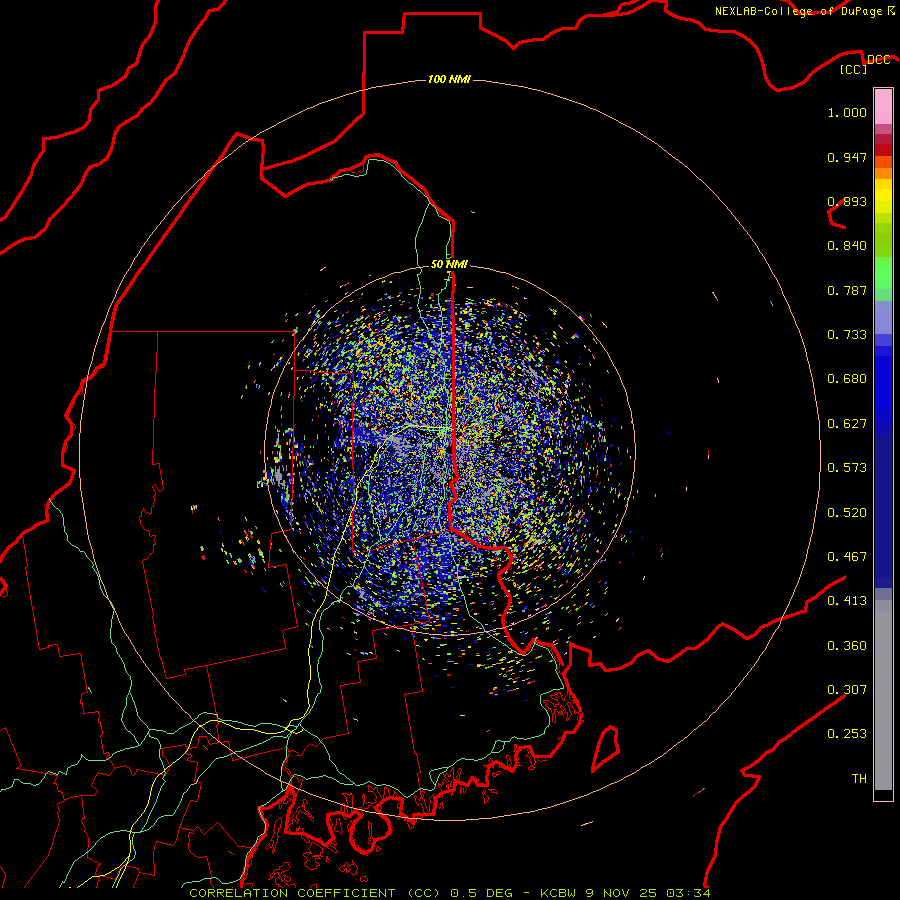Screen dimensions: 900x900
Task: Click the [CC] legend title
Action: pyautogui.click(x=854, y=69)
